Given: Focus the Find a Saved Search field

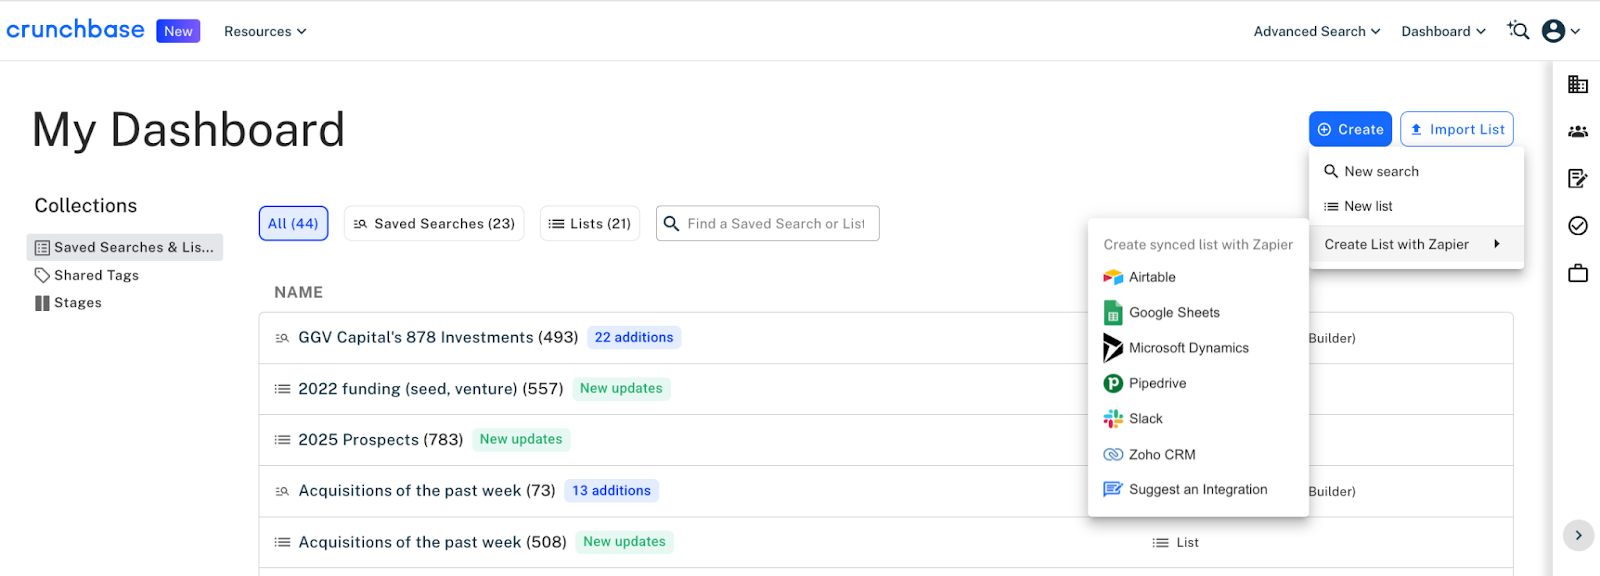Looking at the screenshot, I should pyautogui.click(x=768, y=224).
